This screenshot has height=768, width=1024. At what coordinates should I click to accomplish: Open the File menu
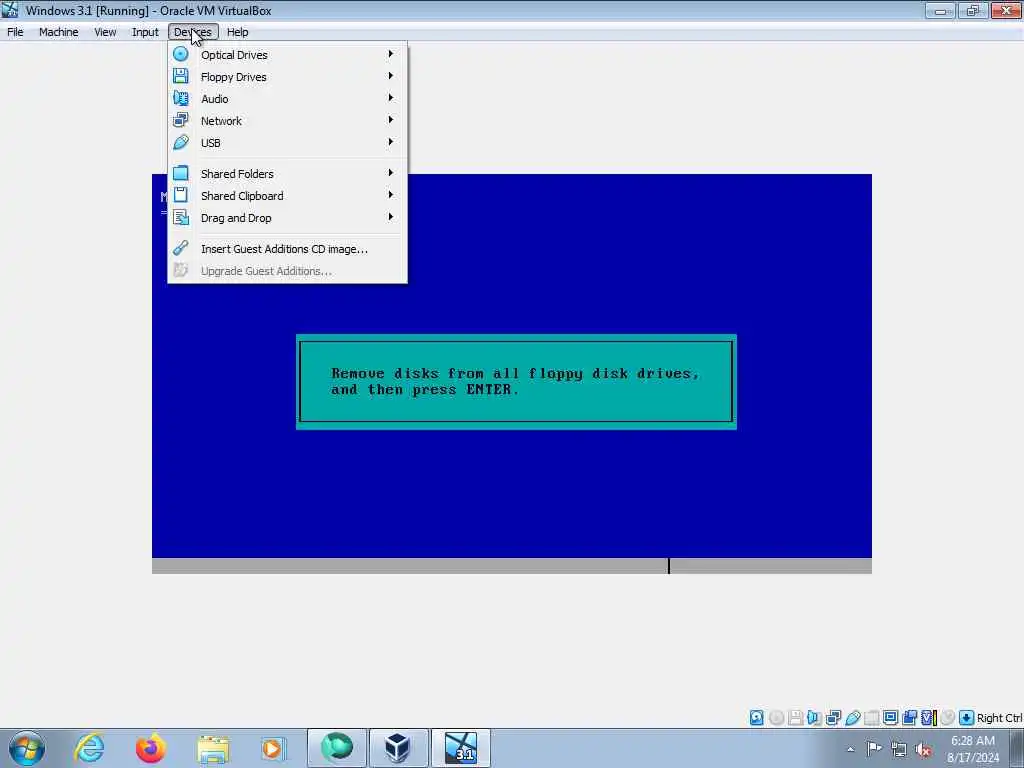[15, 32]
